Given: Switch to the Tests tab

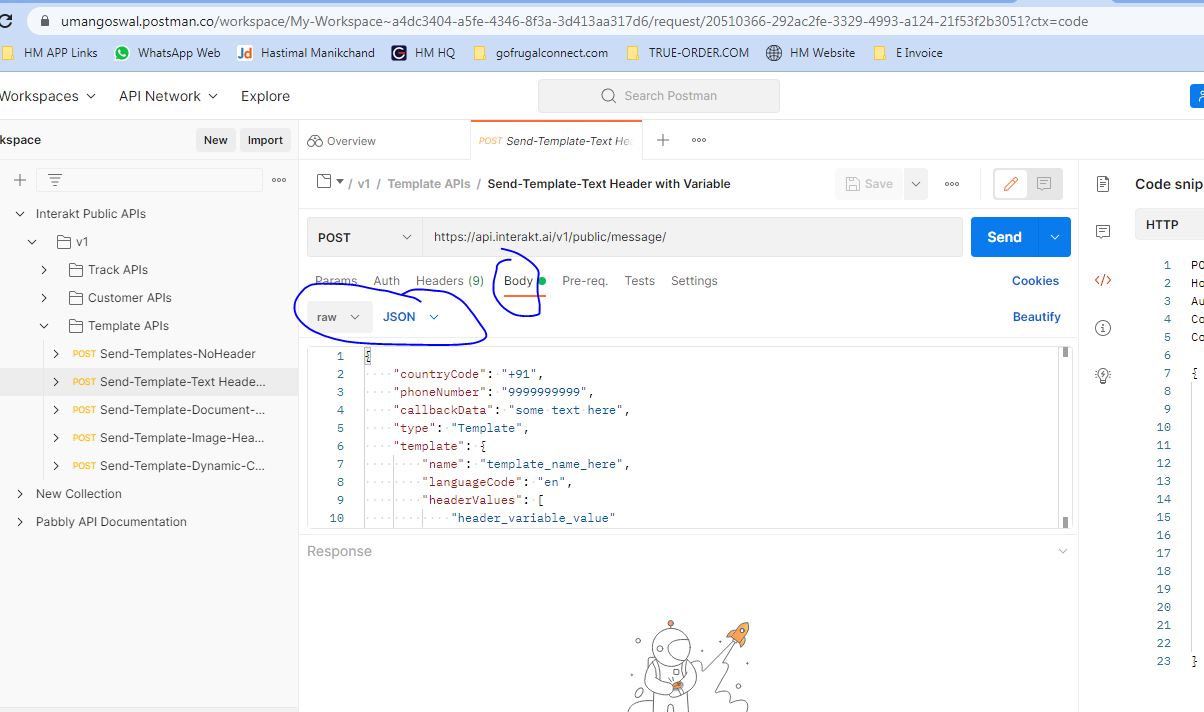Looking at the screenshot, I should [640, 281].
